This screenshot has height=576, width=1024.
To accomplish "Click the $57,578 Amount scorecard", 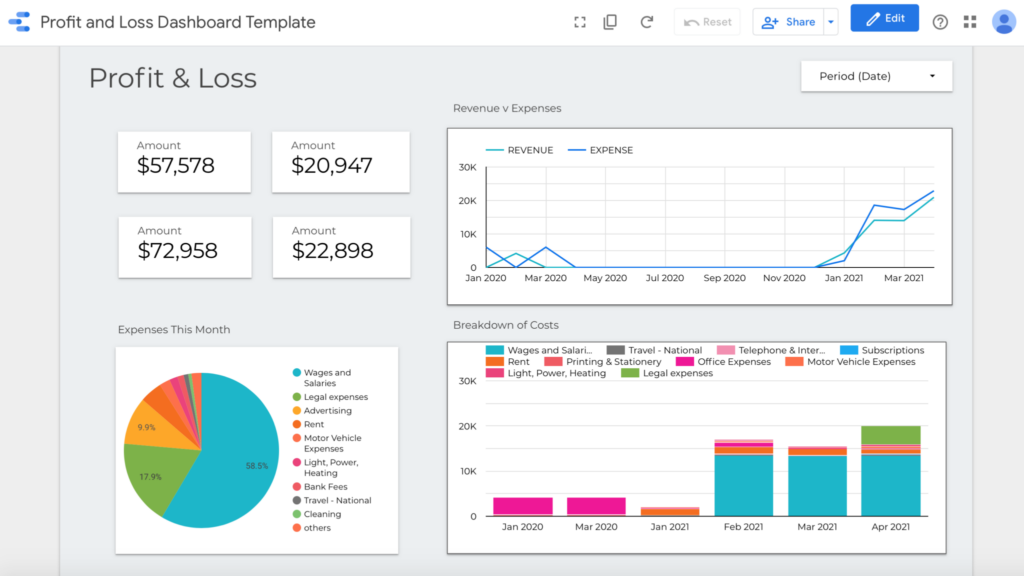I will tap(184, 161).
